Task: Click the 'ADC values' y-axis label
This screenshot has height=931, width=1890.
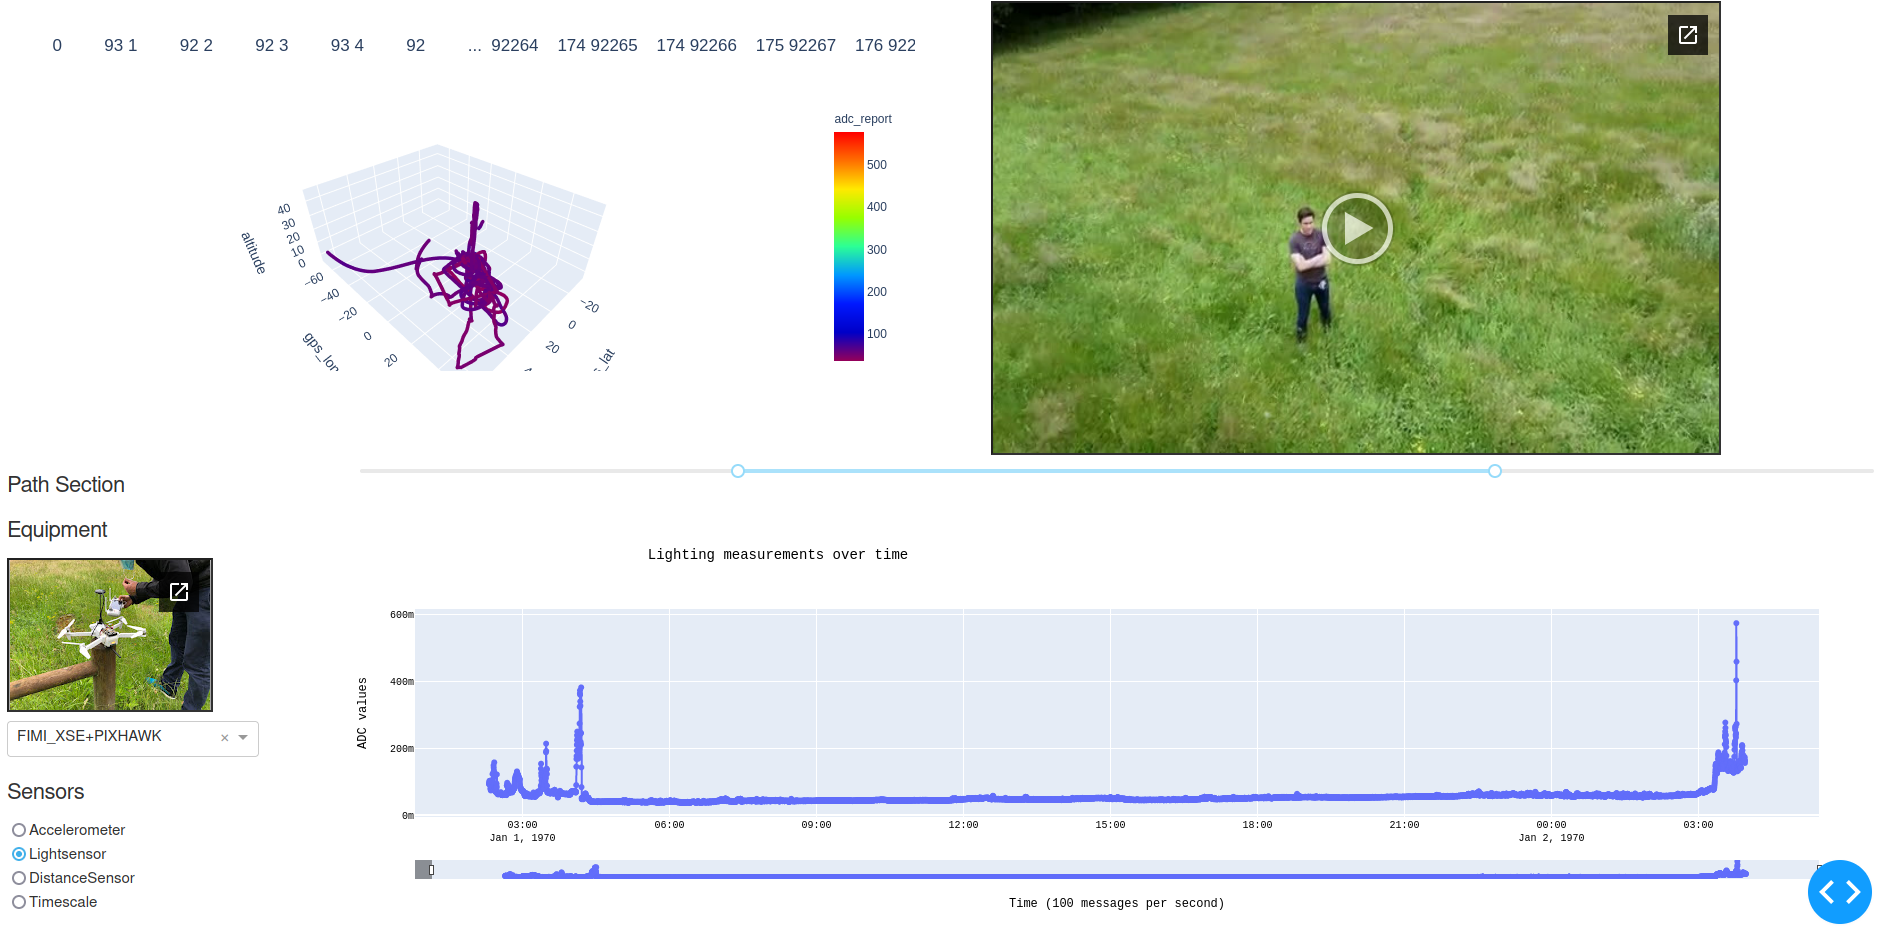Action: click(x=362, y=713)
